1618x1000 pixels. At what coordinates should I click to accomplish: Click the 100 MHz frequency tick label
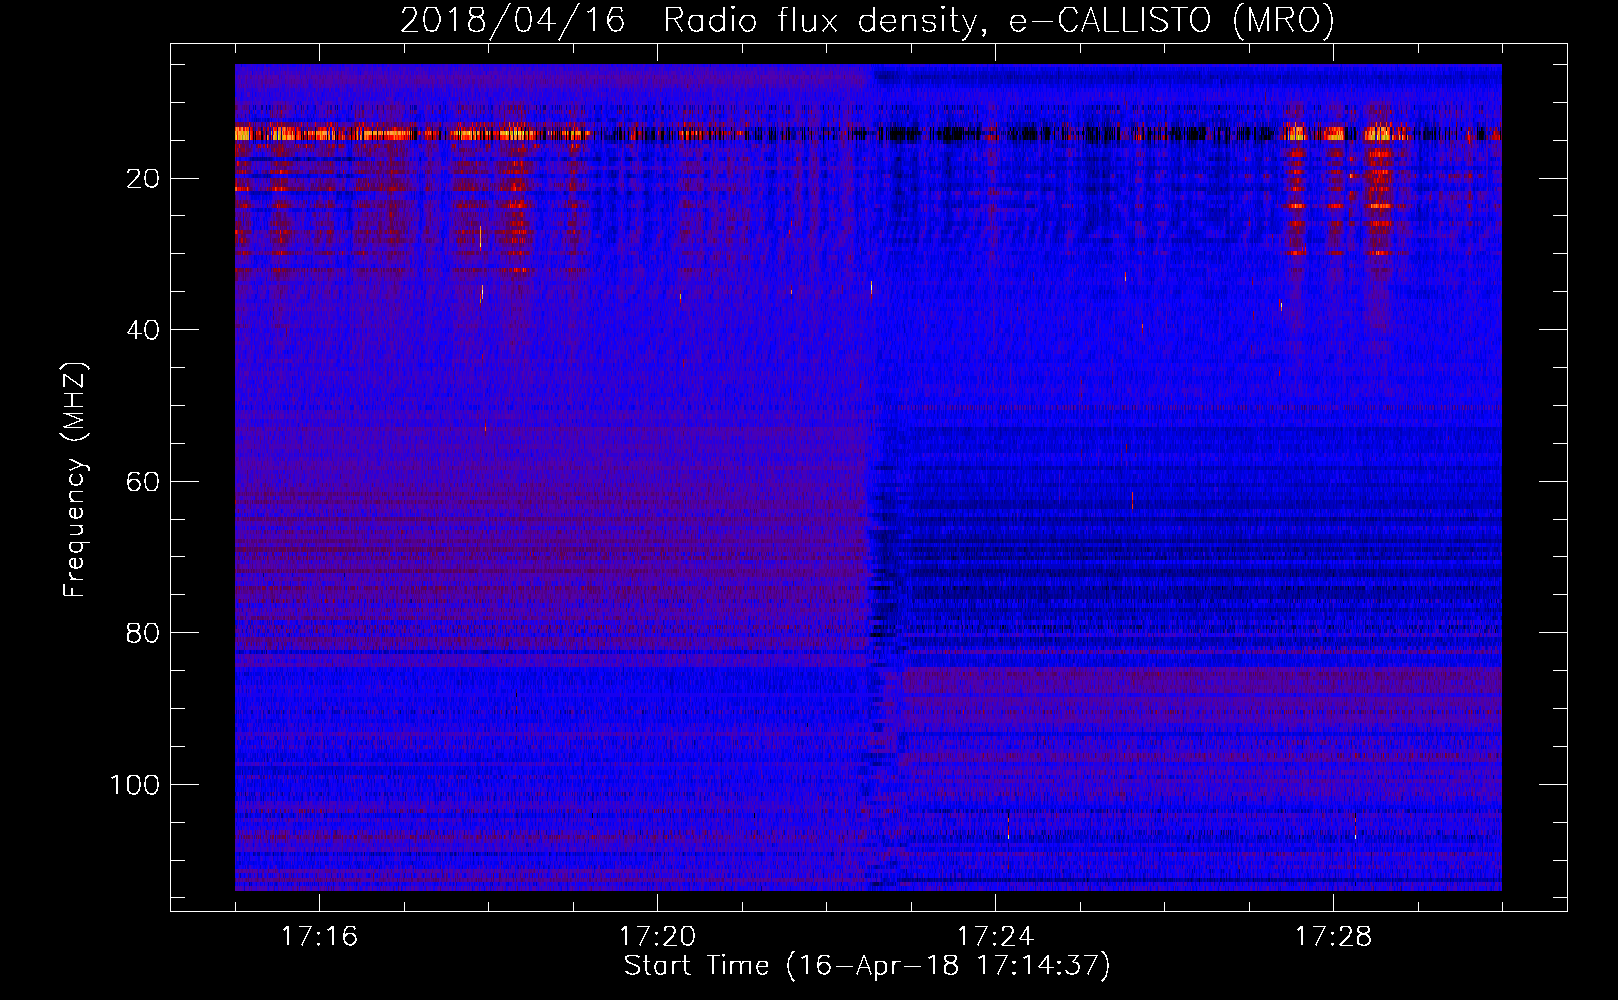pos(135,785)
